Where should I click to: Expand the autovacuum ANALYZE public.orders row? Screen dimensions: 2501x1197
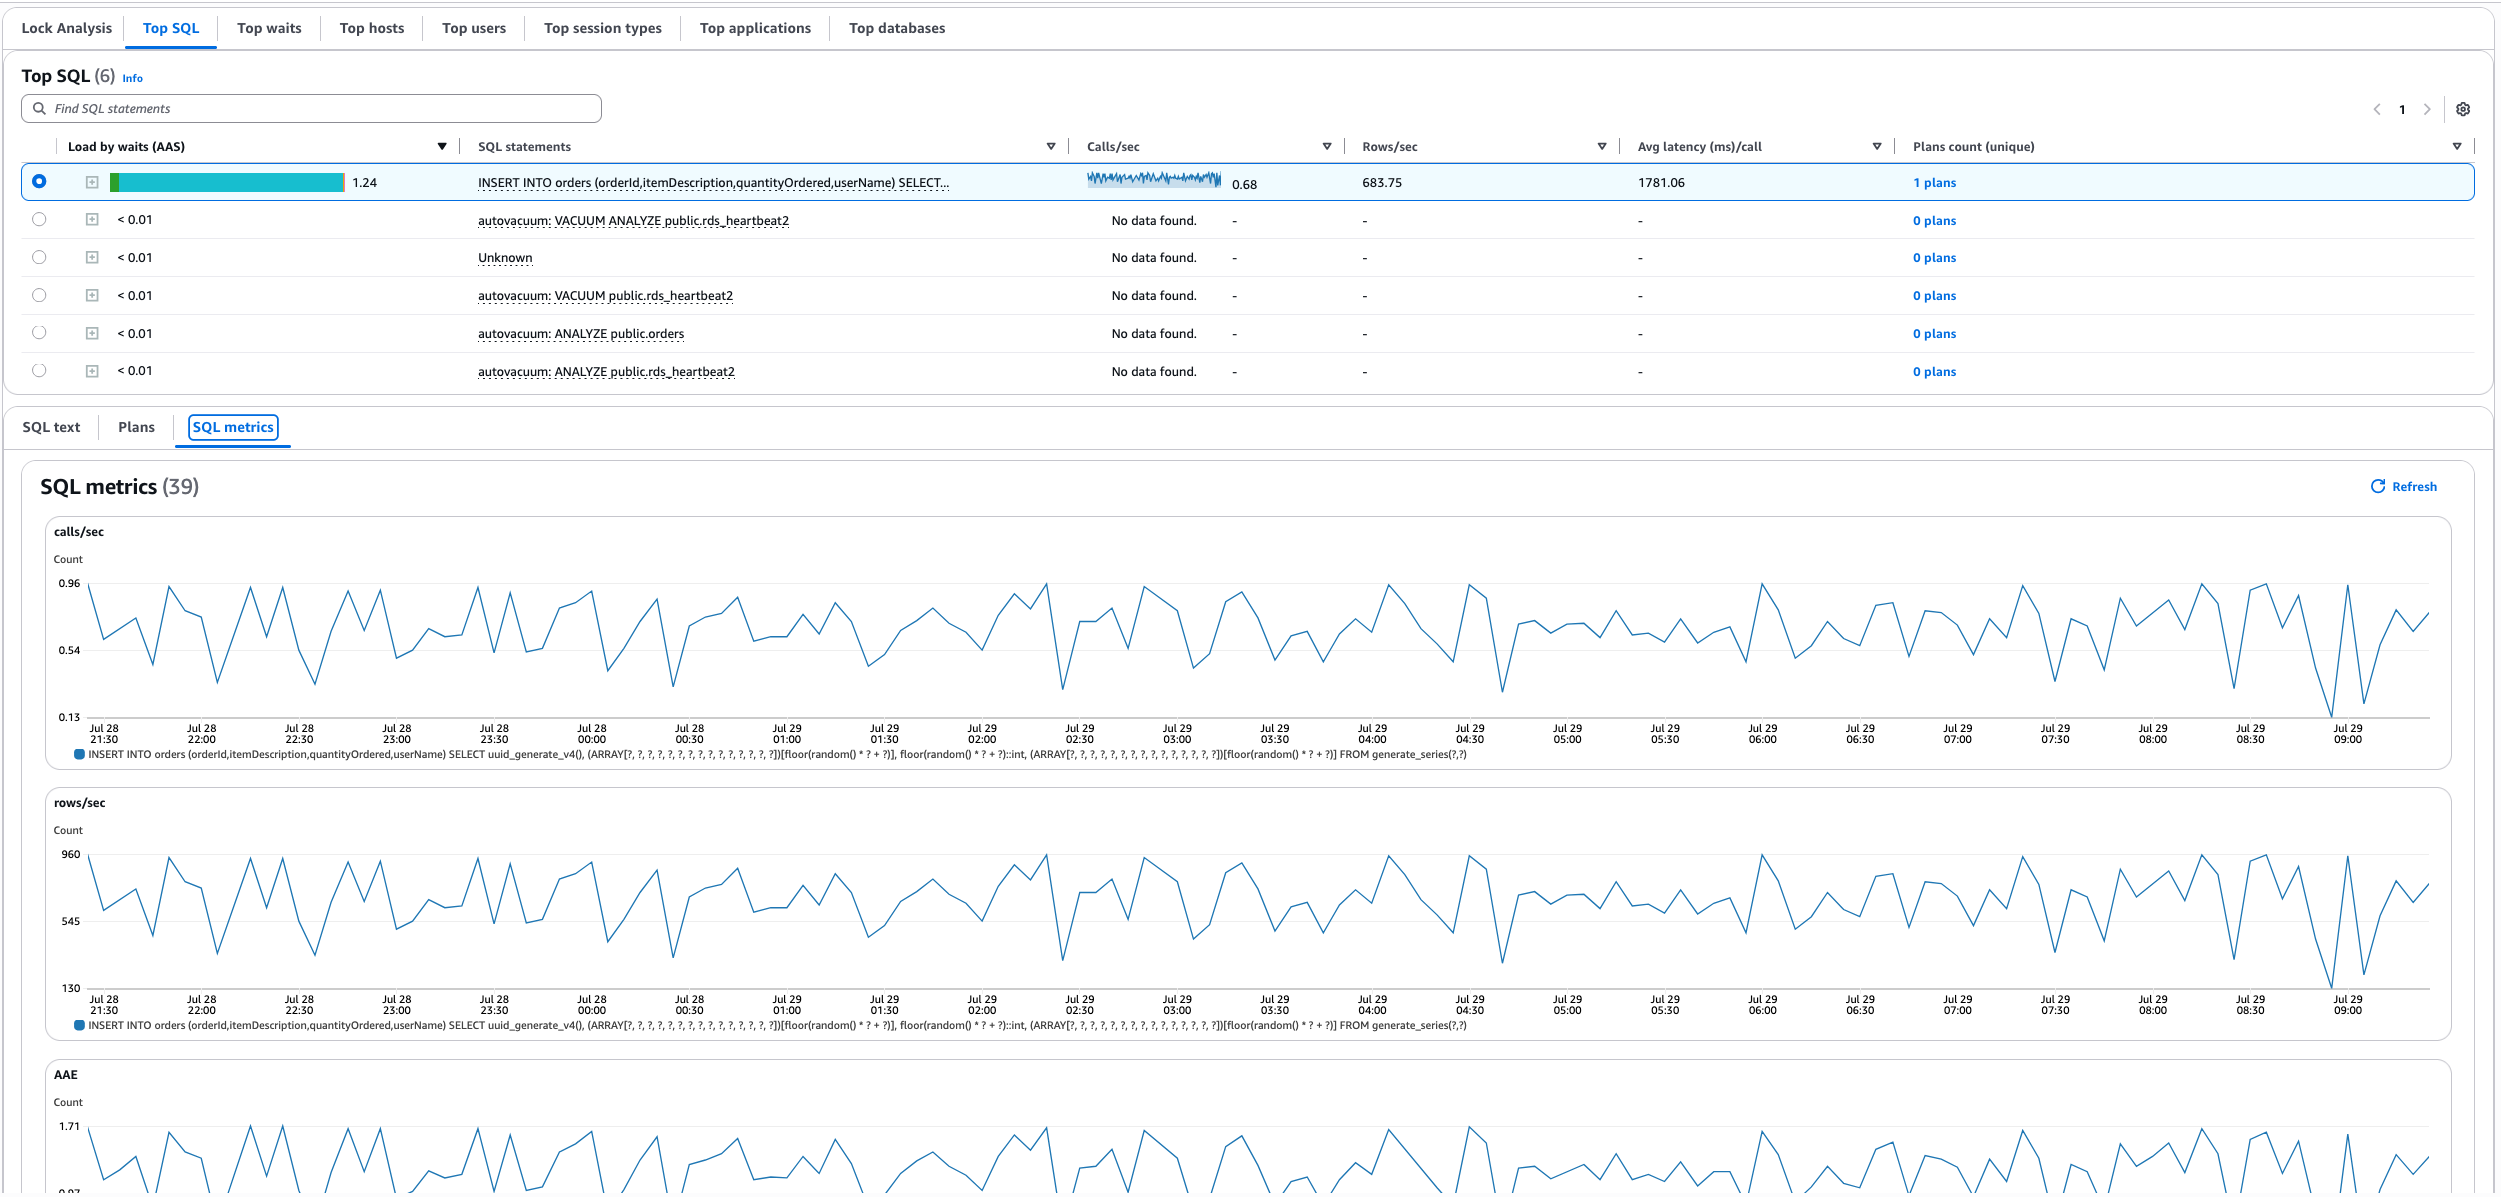pyautogui.click(x=93, y=333)
